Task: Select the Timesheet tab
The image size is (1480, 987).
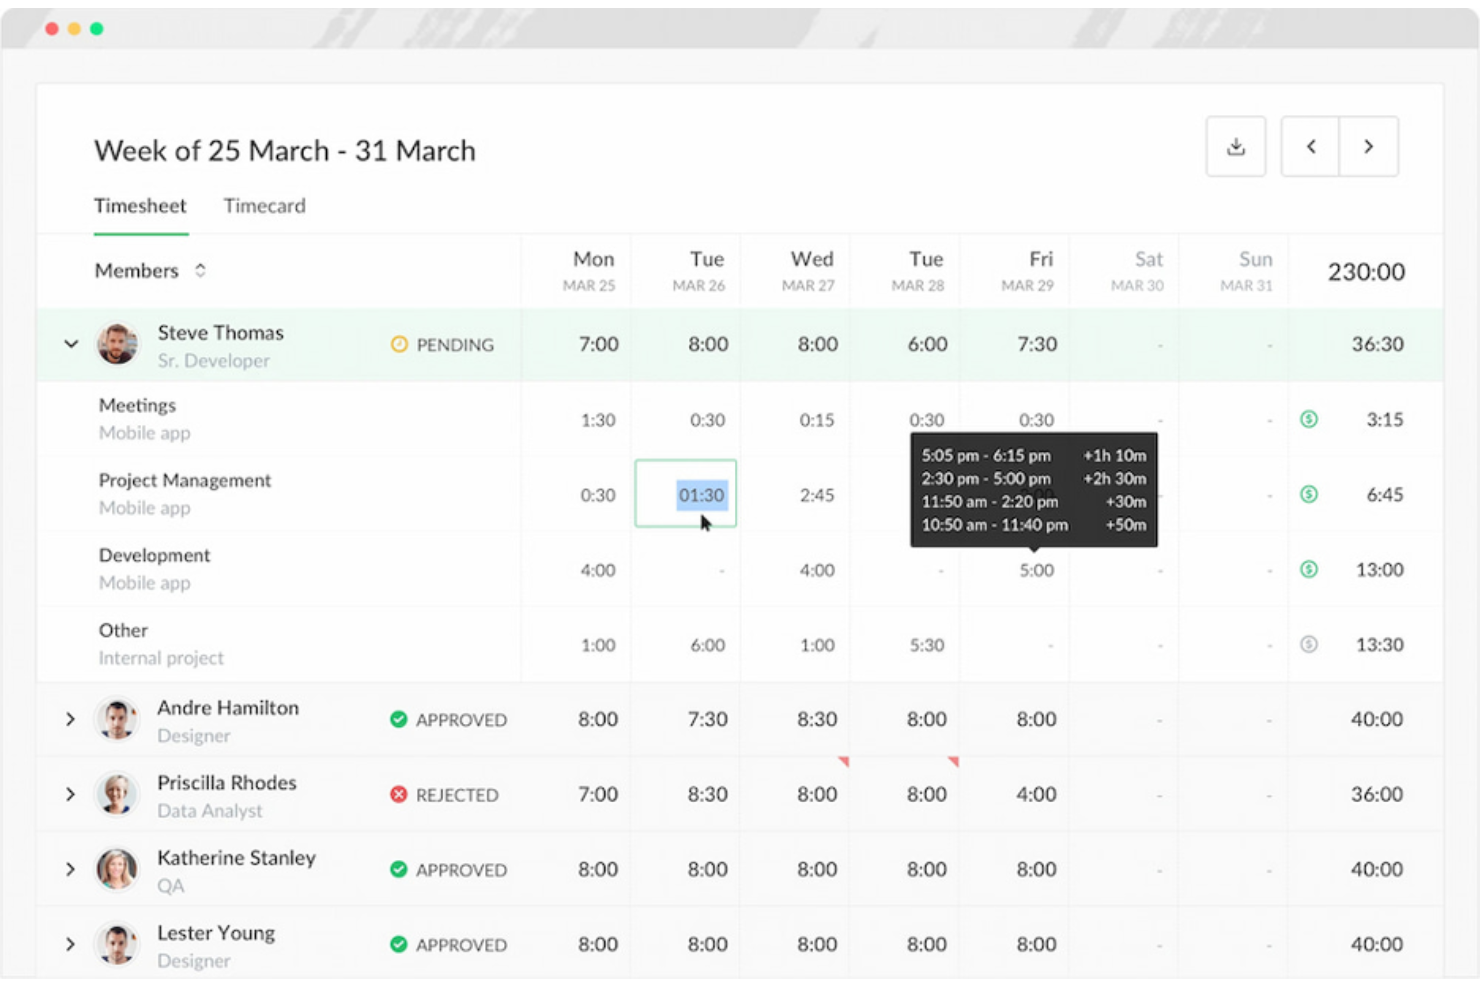Action: click(140, 206)
